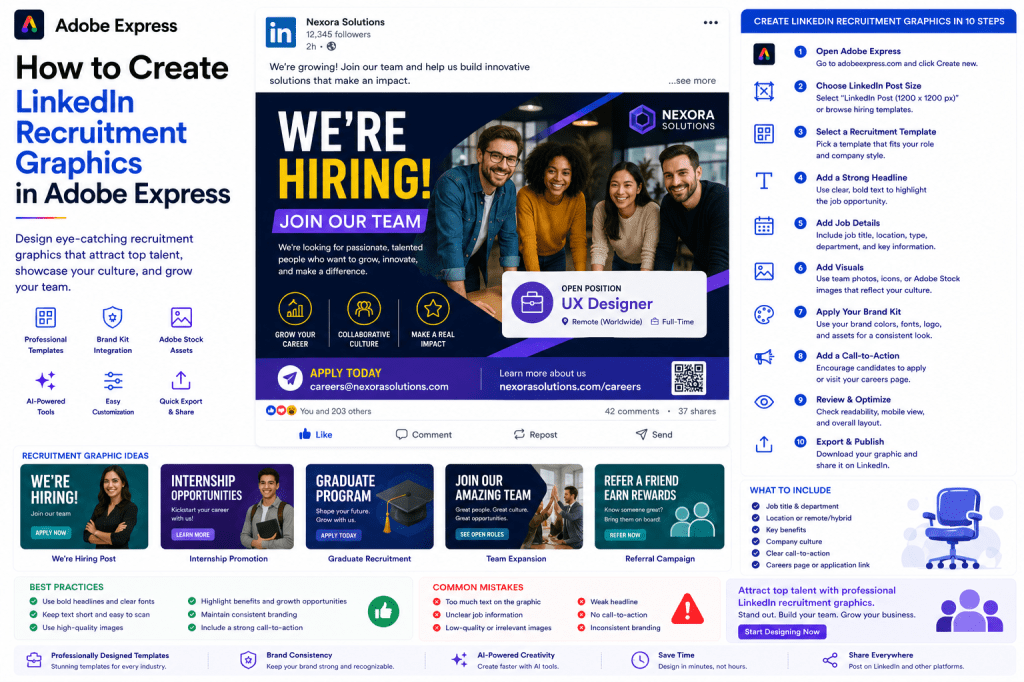
Task: Click the text T icon beside Add a Strong Headline
Action: coord(764,180)
